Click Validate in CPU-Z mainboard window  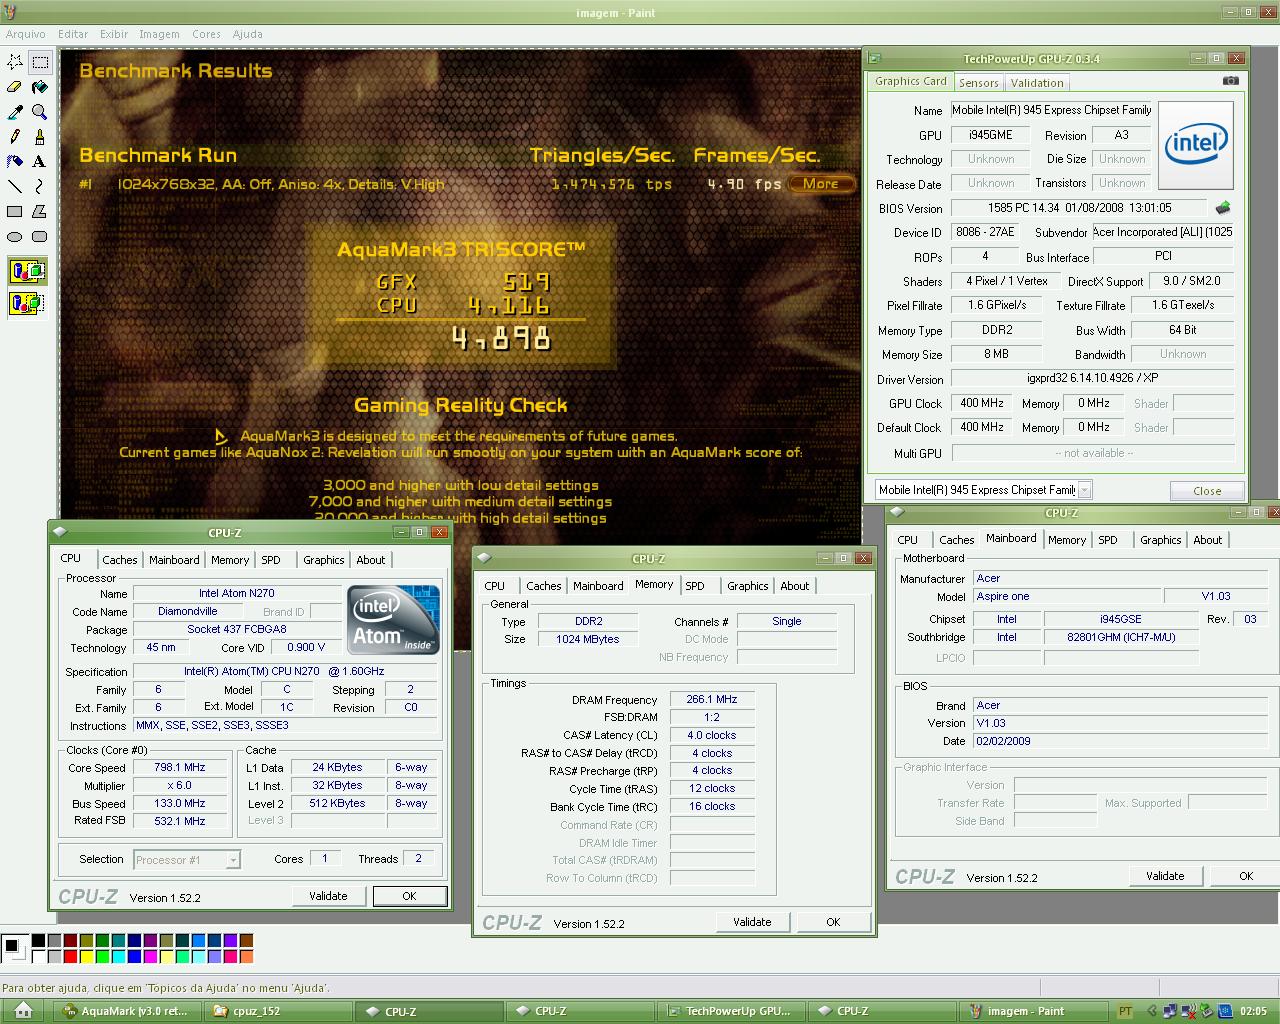click(1165, 876)
